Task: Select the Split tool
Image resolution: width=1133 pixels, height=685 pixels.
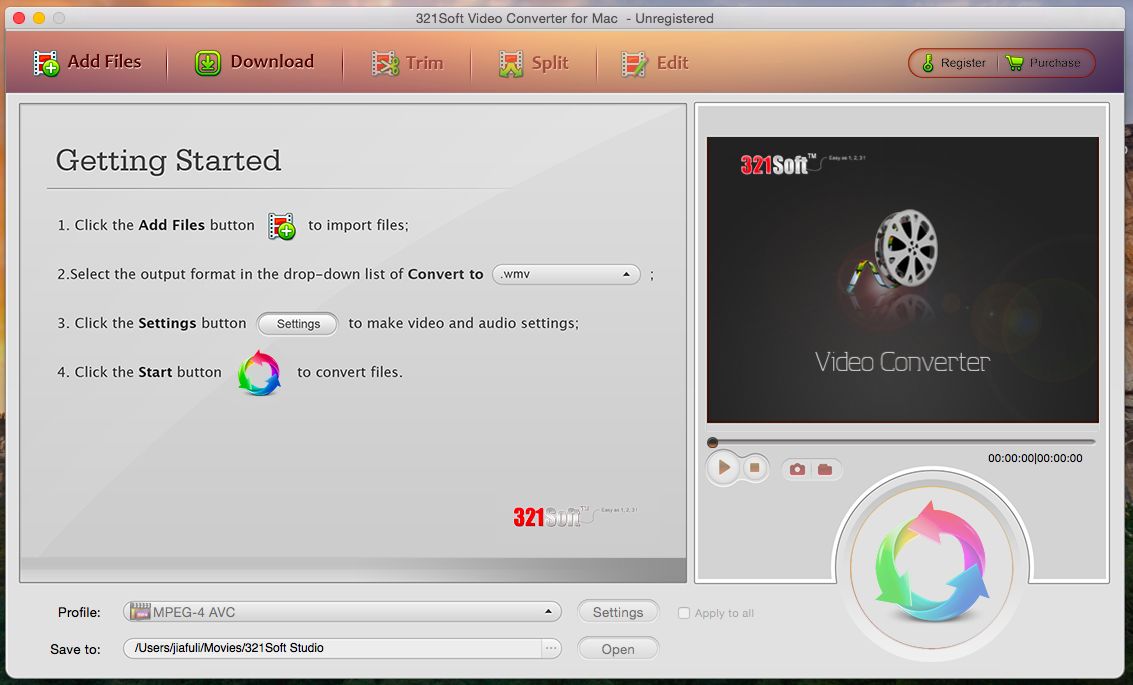Action: [x=533, y=63]
